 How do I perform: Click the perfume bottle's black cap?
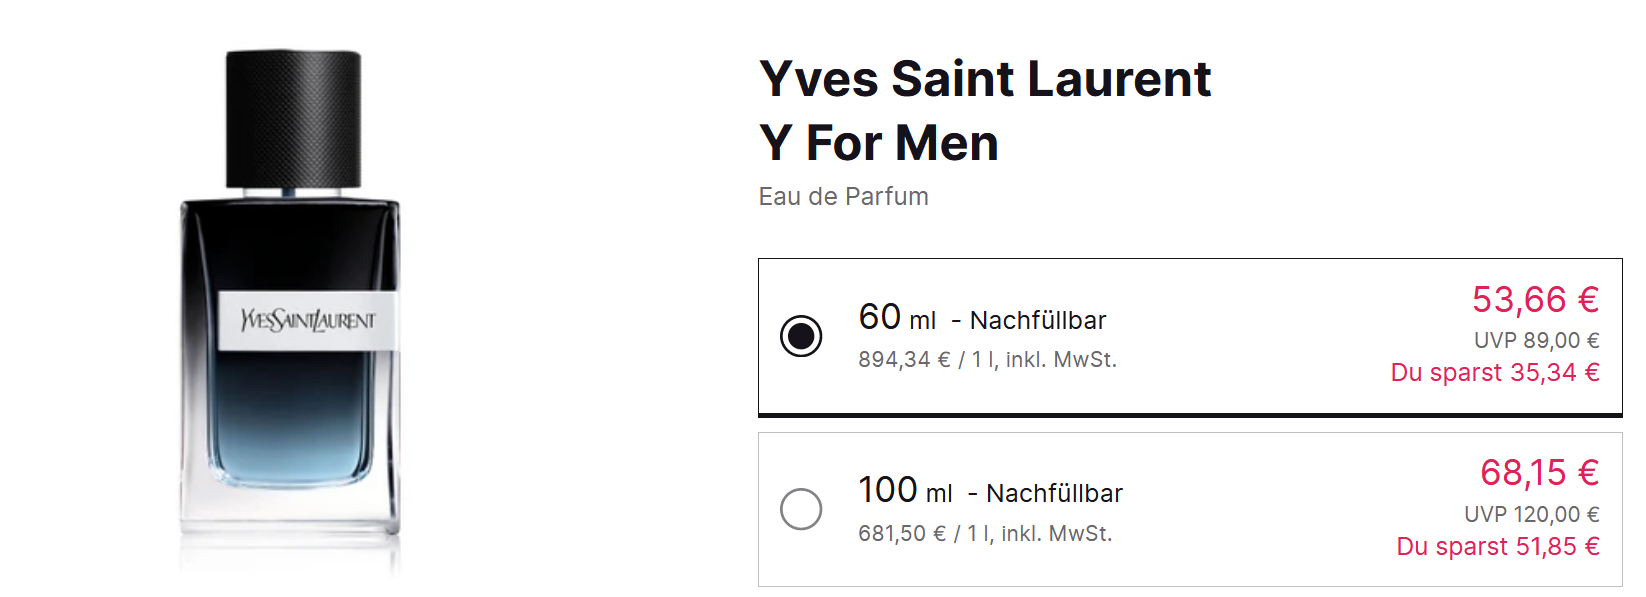click(x=293, y=118)
